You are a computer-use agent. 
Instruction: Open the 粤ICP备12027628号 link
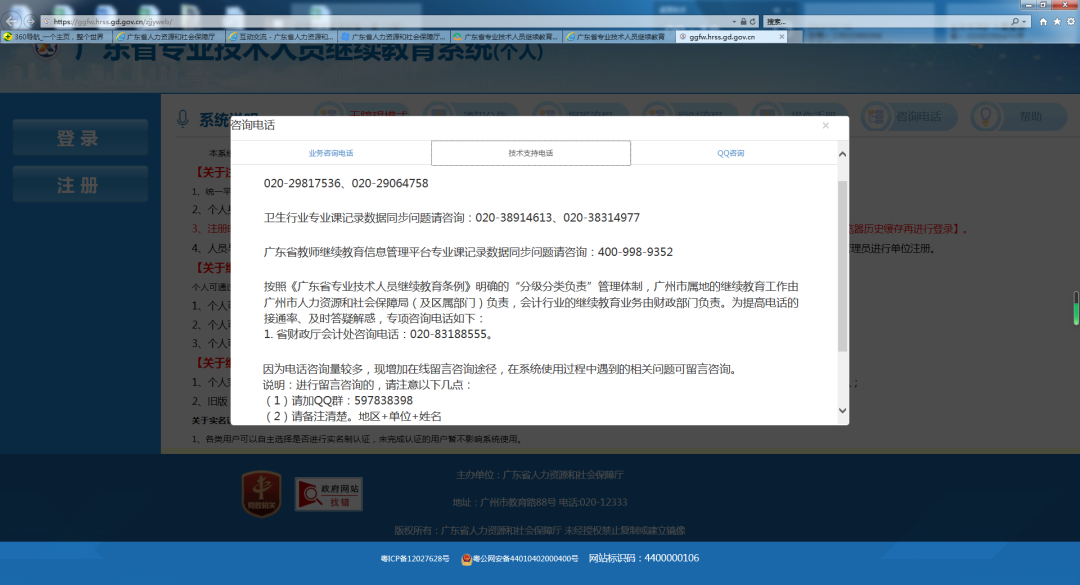pyautogui.click(x=415, y=558)
